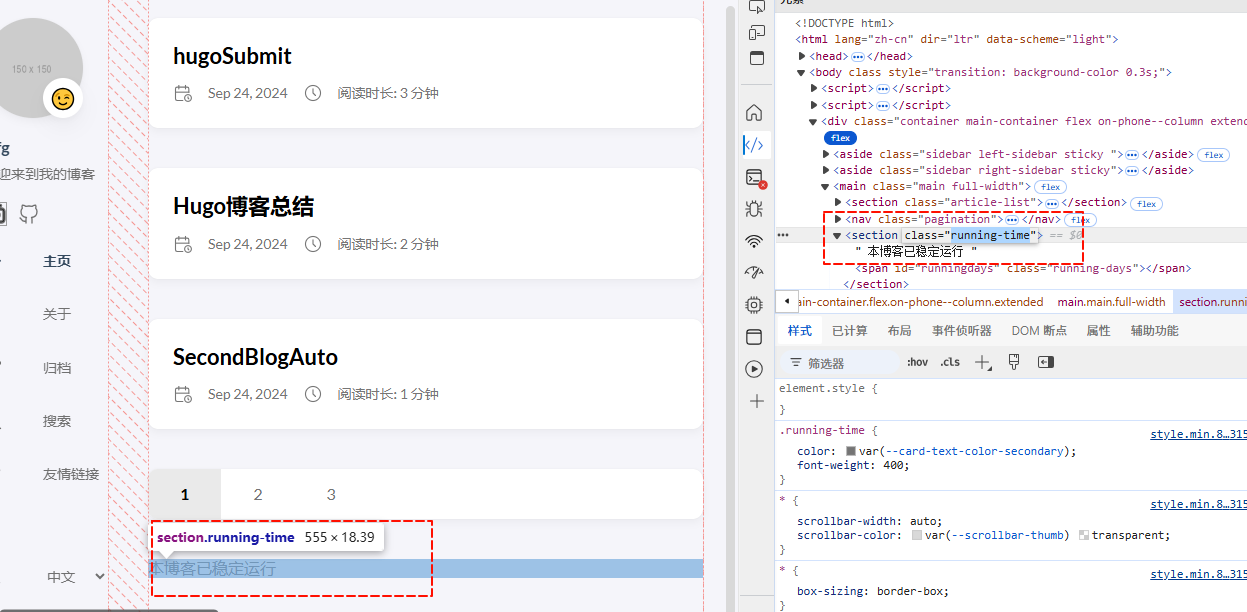Collapse the main-container div node
Image resolution: width=1247 pixels, height=612 pixels.
pyautogui.click(x=814, y=121)
